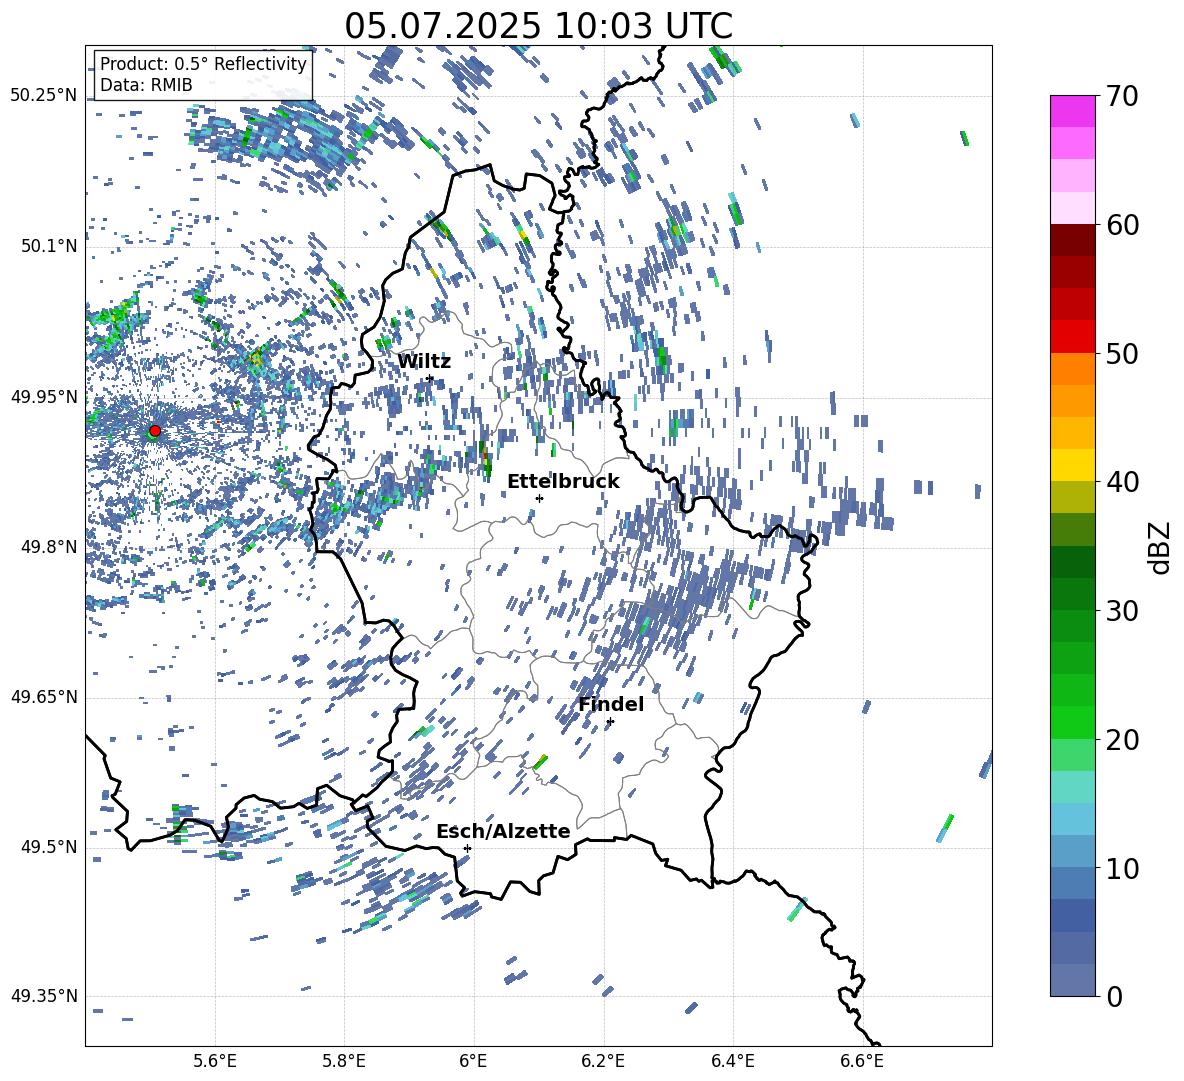1184x1081 pixels.
Task: Click the 6.2°E longitude tick label
Action: coord(603,1061)
